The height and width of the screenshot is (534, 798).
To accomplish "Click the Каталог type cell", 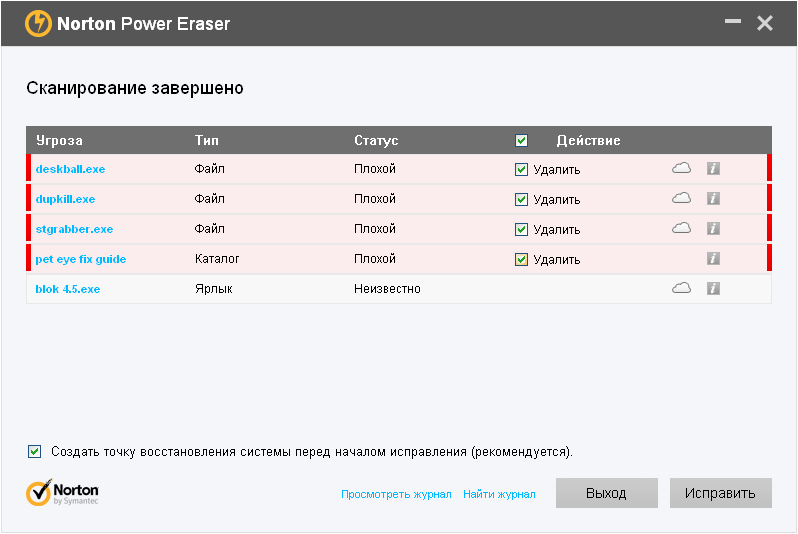I will [217, 259].
